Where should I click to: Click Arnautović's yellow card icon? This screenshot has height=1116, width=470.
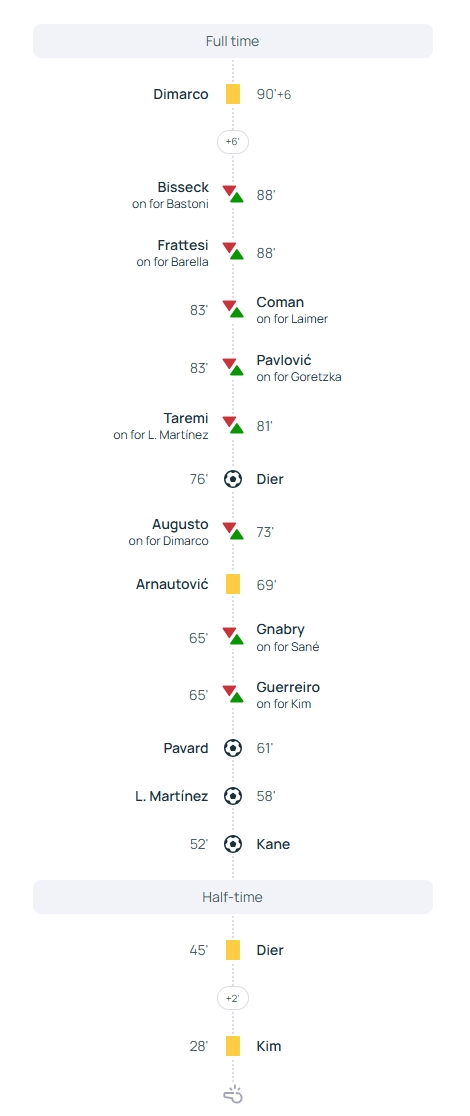click(233, 584)
